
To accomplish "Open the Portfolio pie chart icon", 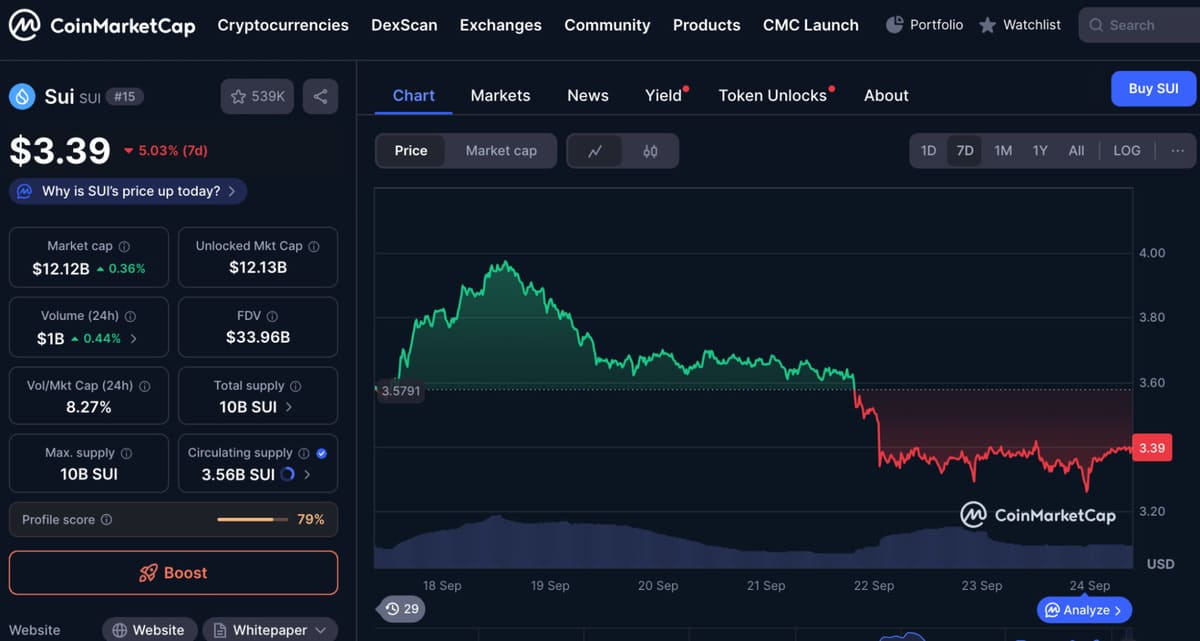I will (x=895, y=25).
